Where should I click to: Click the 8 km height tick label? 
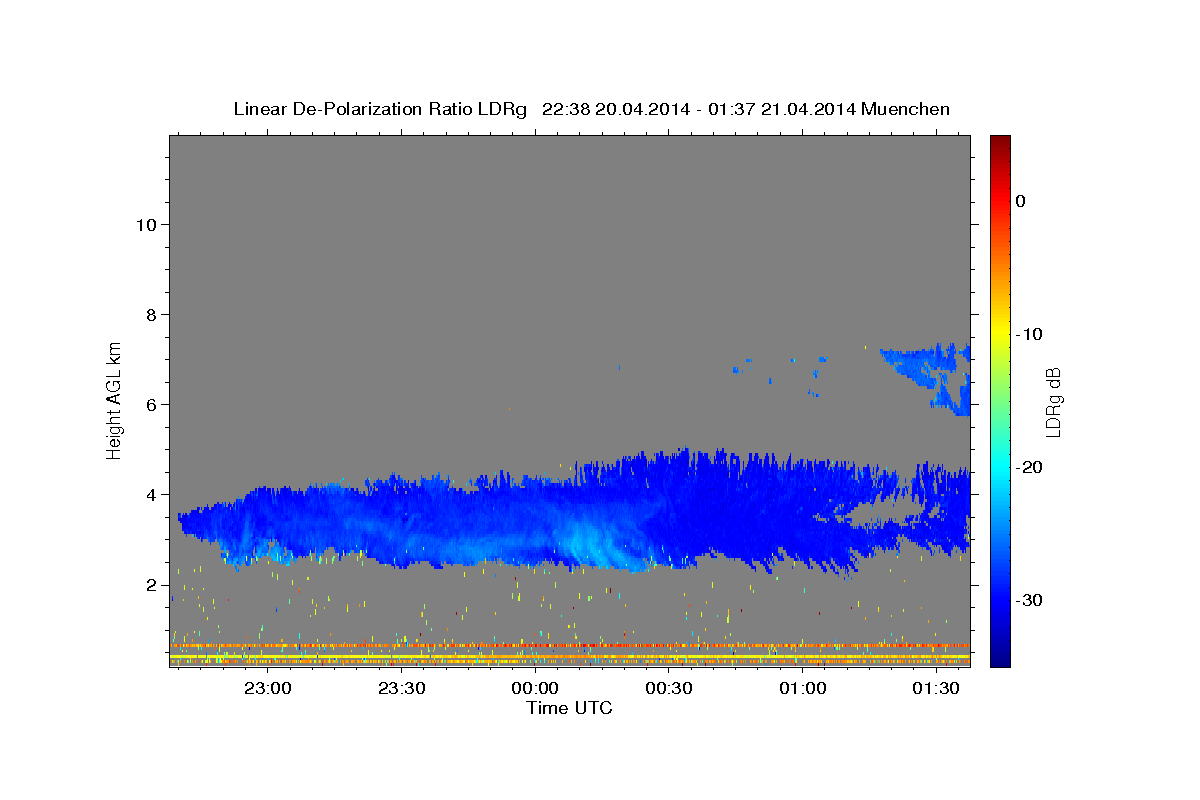151,314
